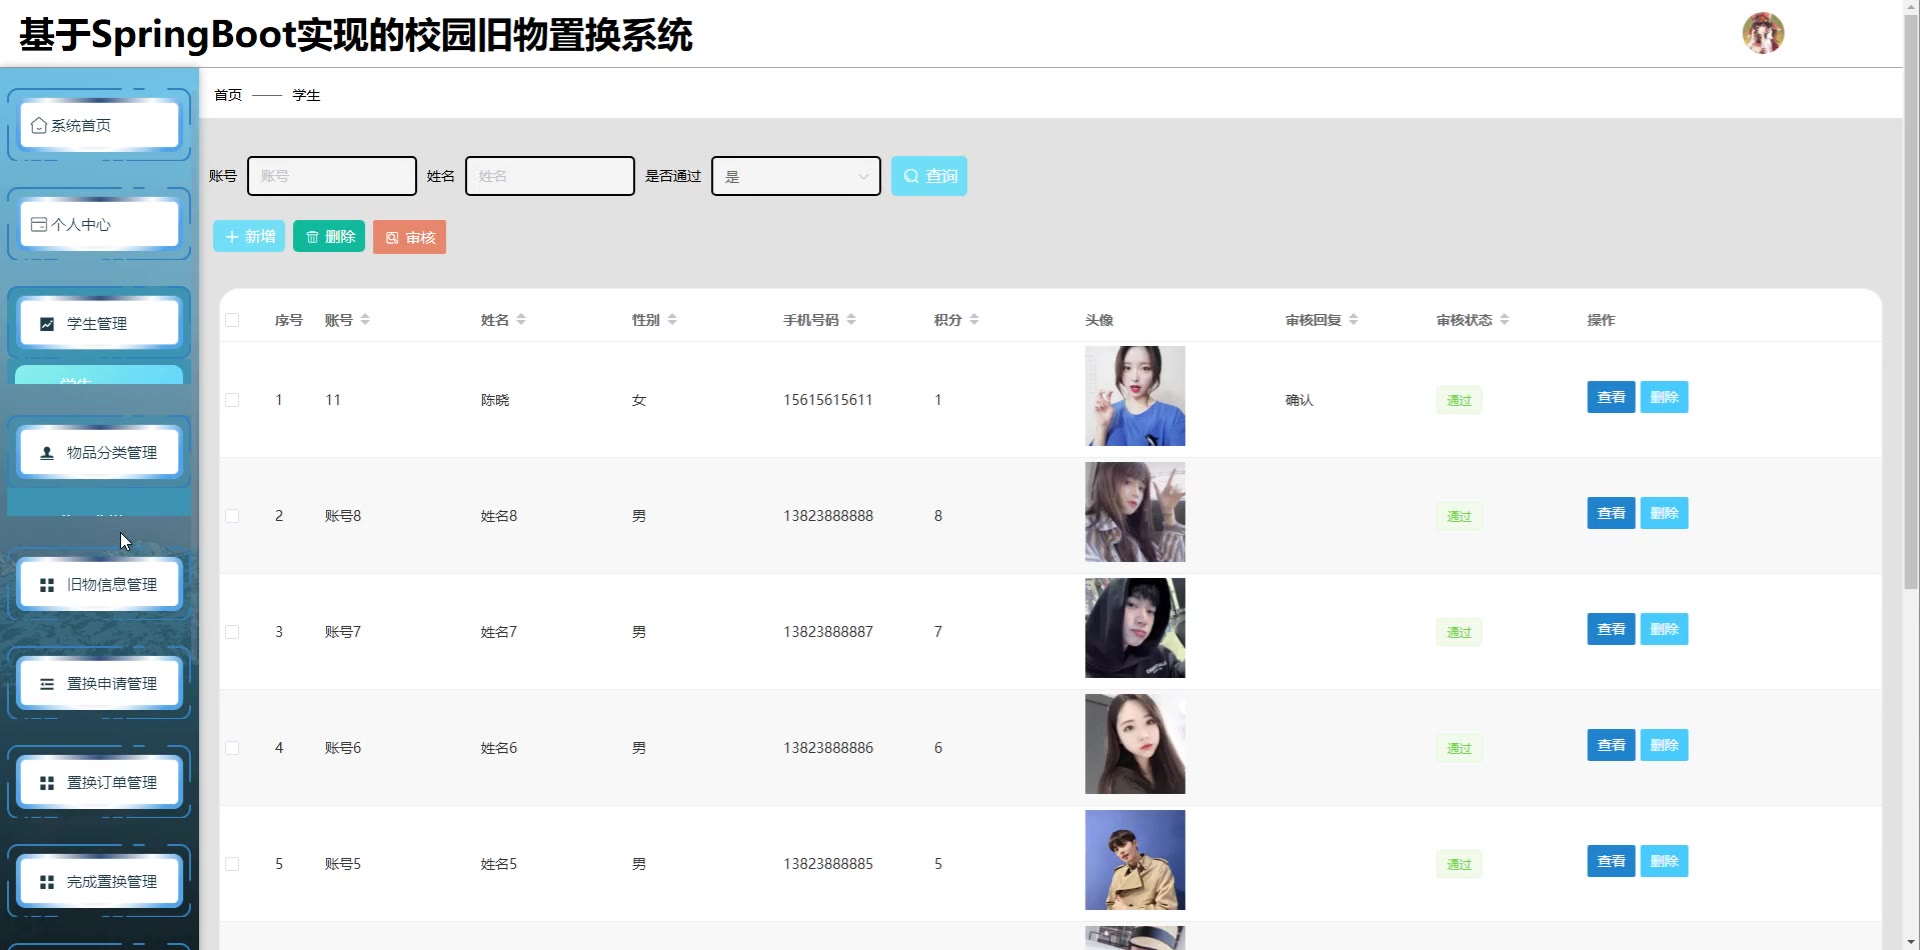
Task: Click the page vertical scrollbar thumb
Action: click(1911, 300)
